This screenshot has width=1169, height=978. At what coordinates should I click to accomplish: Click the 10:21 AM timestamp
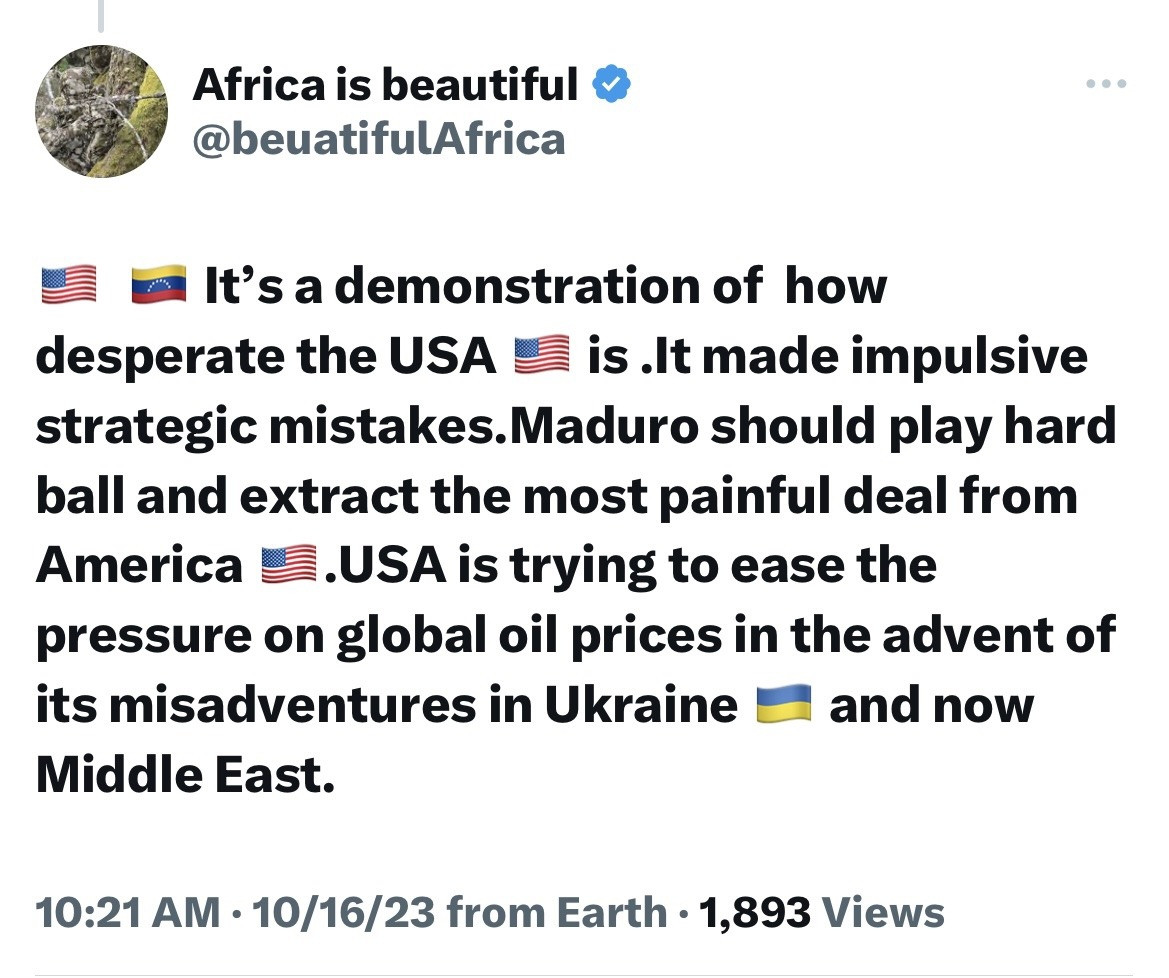(x=128, y=912)
